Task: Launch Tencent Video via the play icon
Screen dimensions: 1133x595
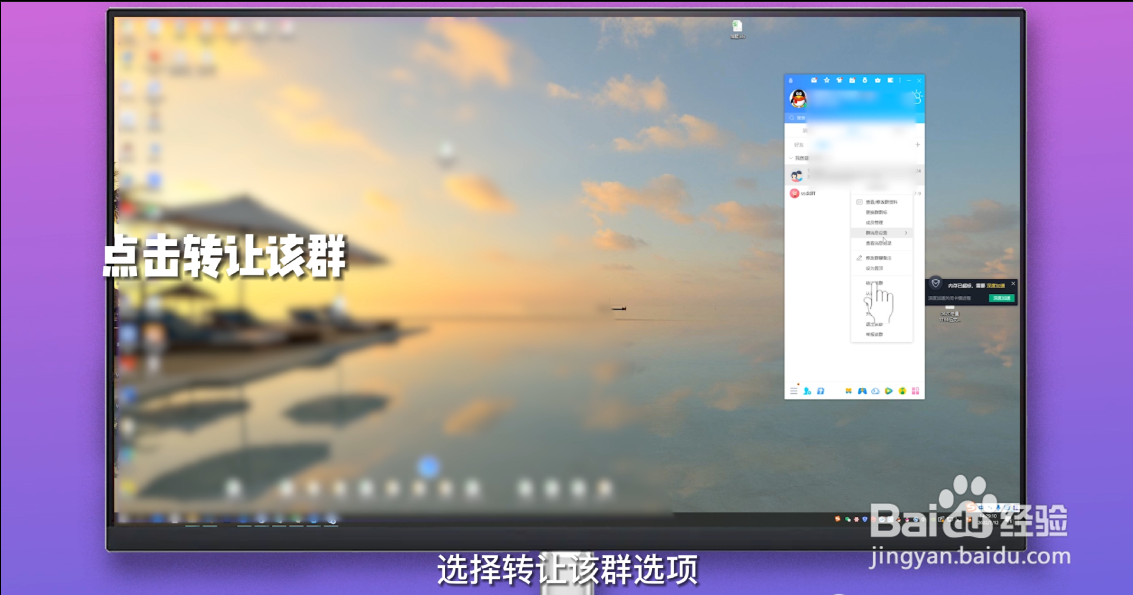Action: [x=889, y=391]
